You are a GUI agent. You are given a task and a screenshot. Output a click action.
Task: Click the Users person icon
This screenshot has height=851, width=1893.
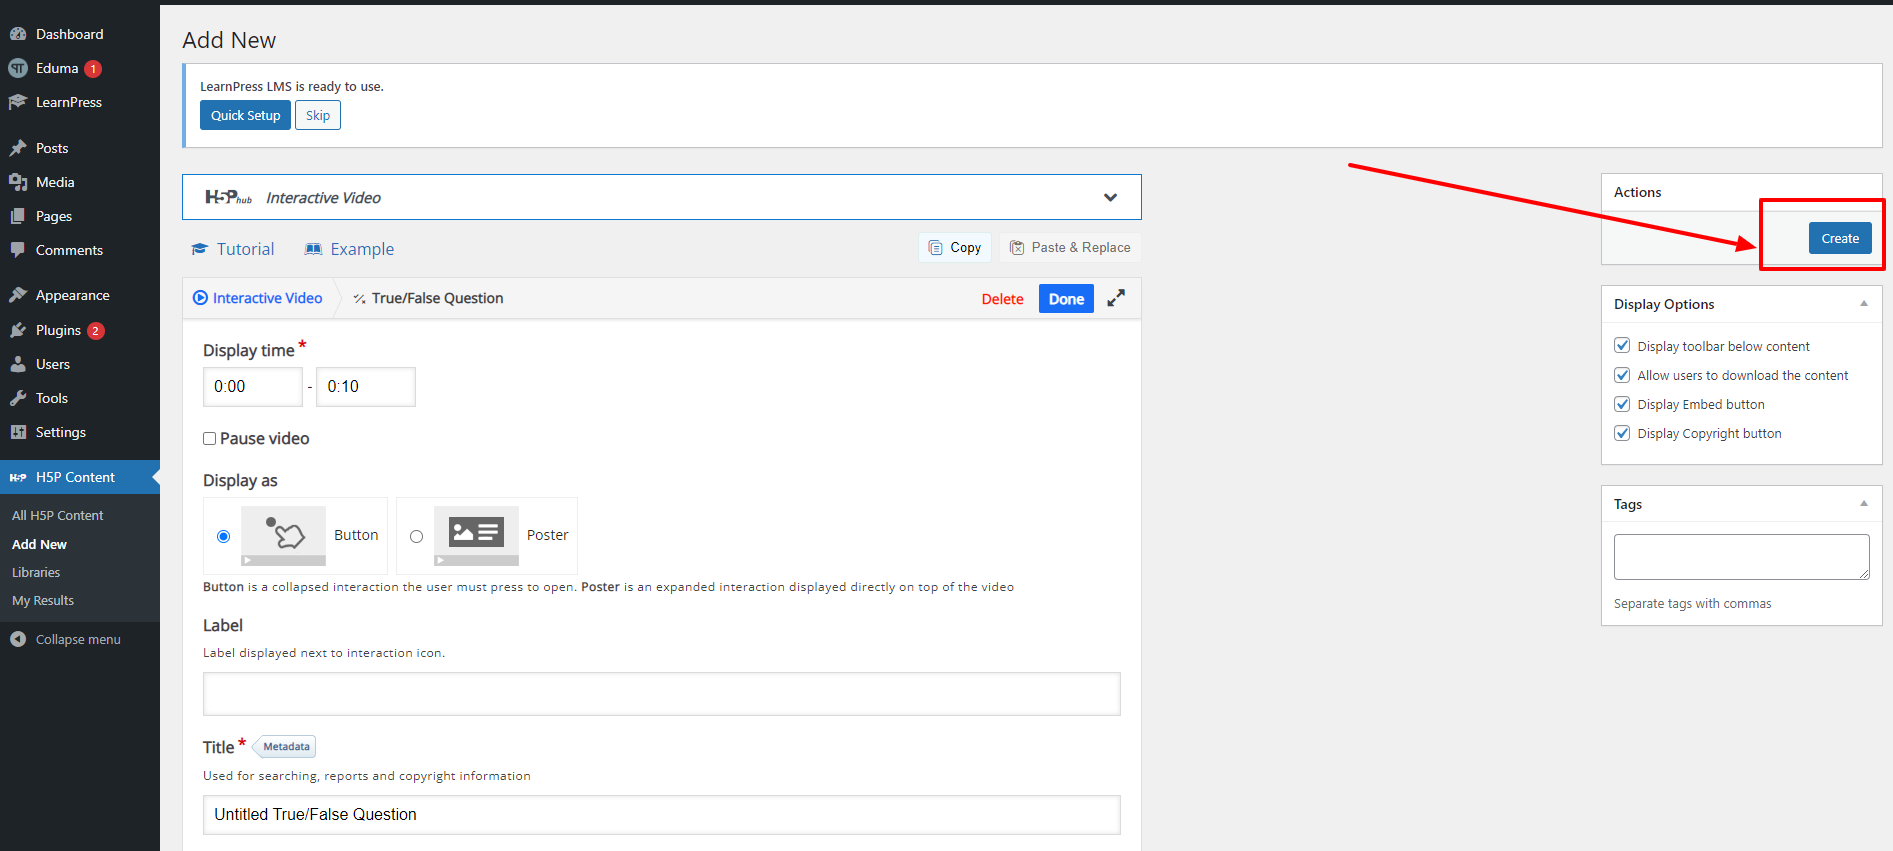point(18,364)
